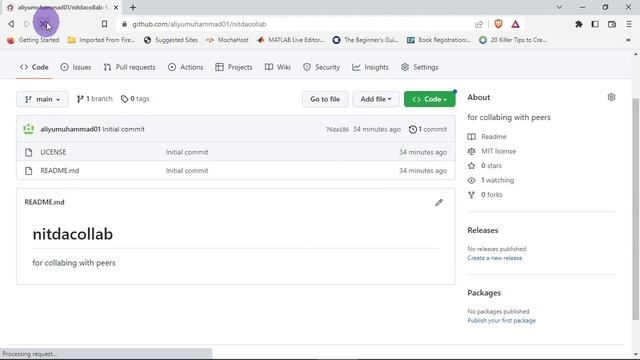Open the LICENSE file

[53, 152]
